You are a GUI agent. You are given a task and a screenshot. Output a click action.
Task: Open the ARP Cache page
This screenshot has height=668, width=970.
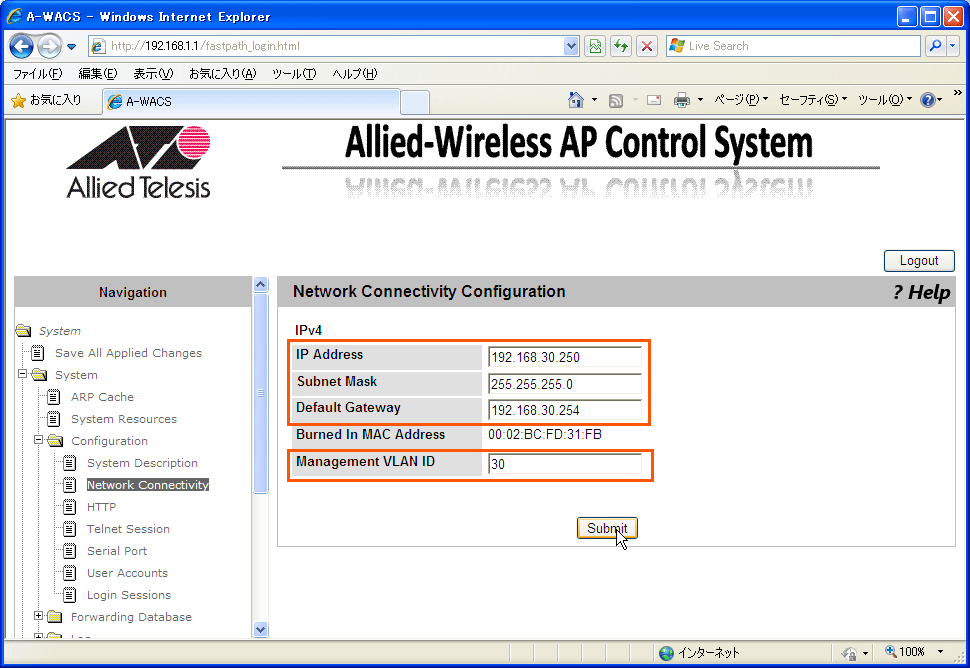click(x=102, y=396)
